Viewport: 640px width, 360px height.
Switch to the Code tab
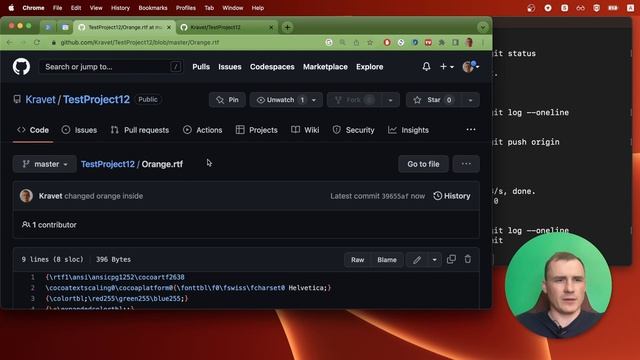point(33,130)
